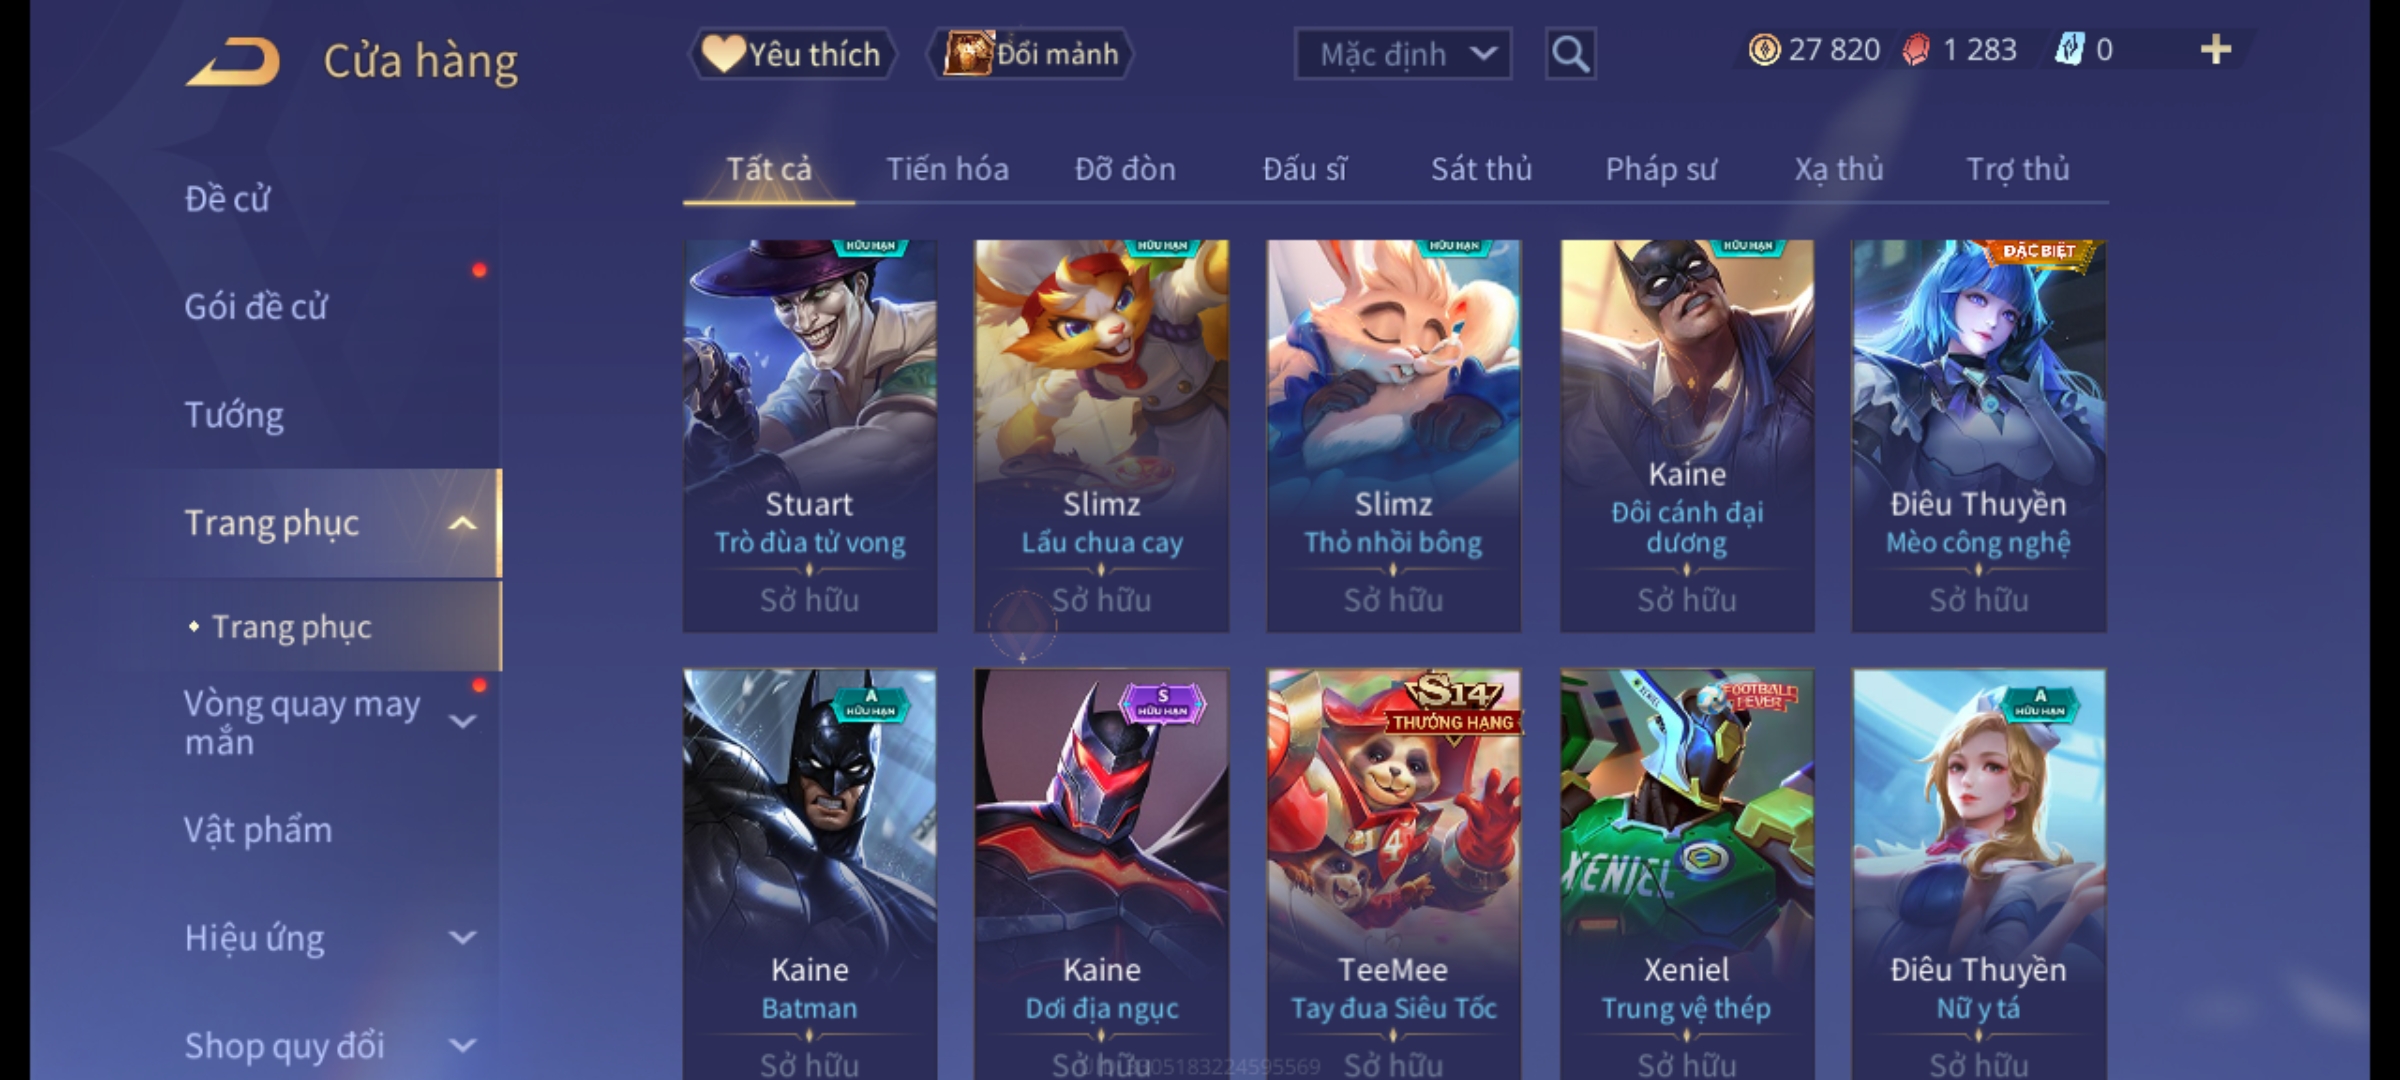Tap the golden back arrow icon
The height and width of the screenshot is (1080, 2400).
coord(233,61)
